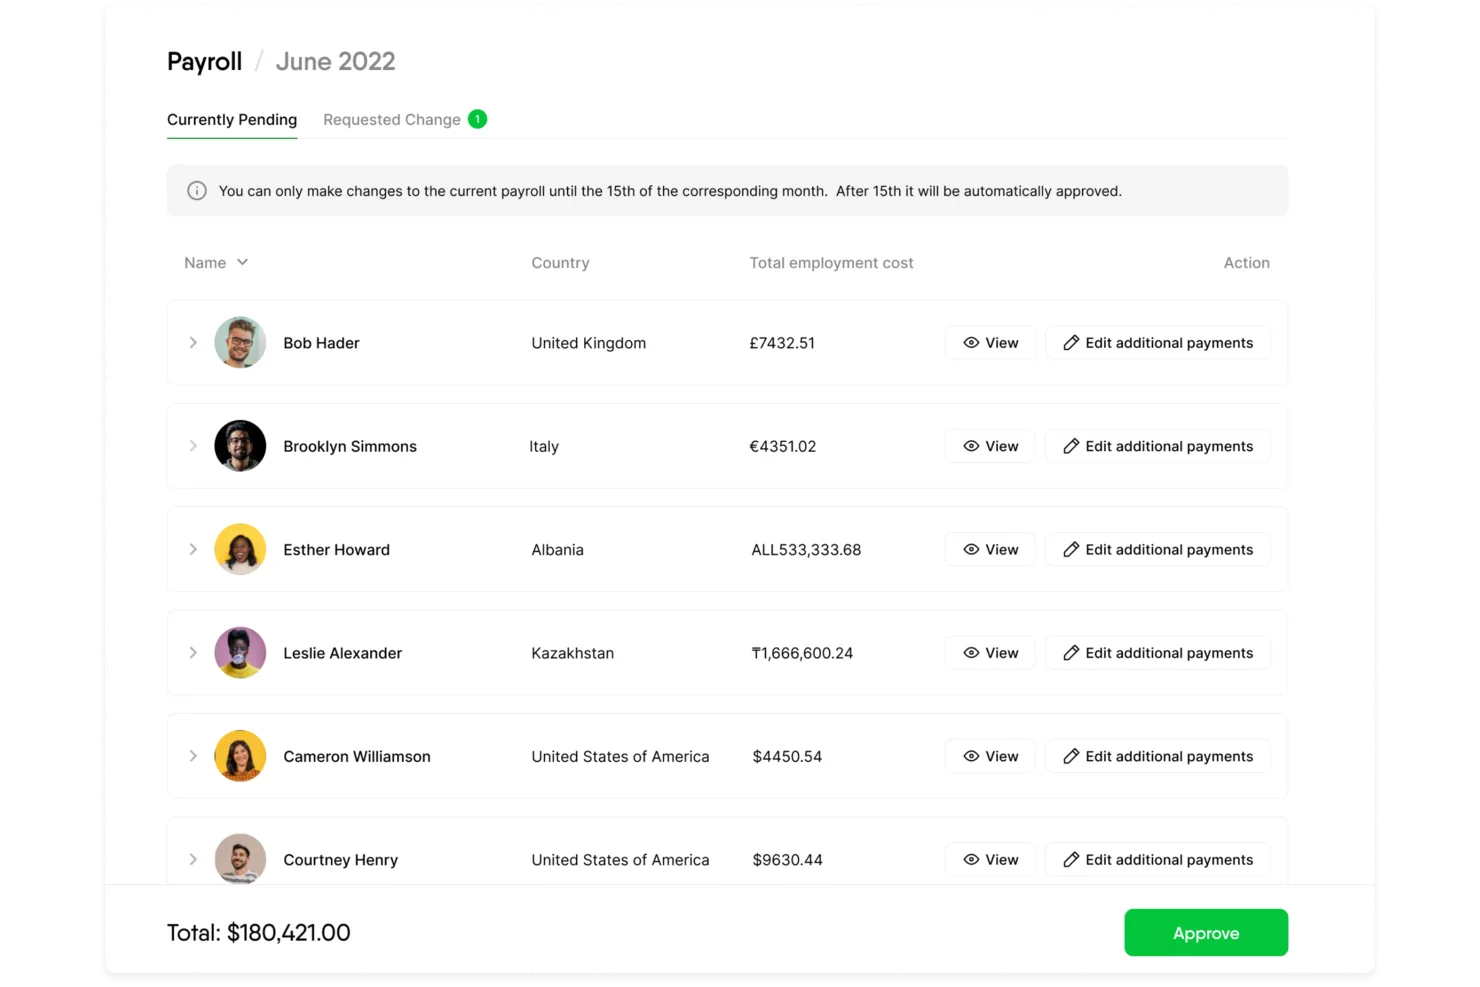The height and width of the screenshot is (987, 1480).
Task: View Esther Howard's payroll details
Action: [990, 549]
